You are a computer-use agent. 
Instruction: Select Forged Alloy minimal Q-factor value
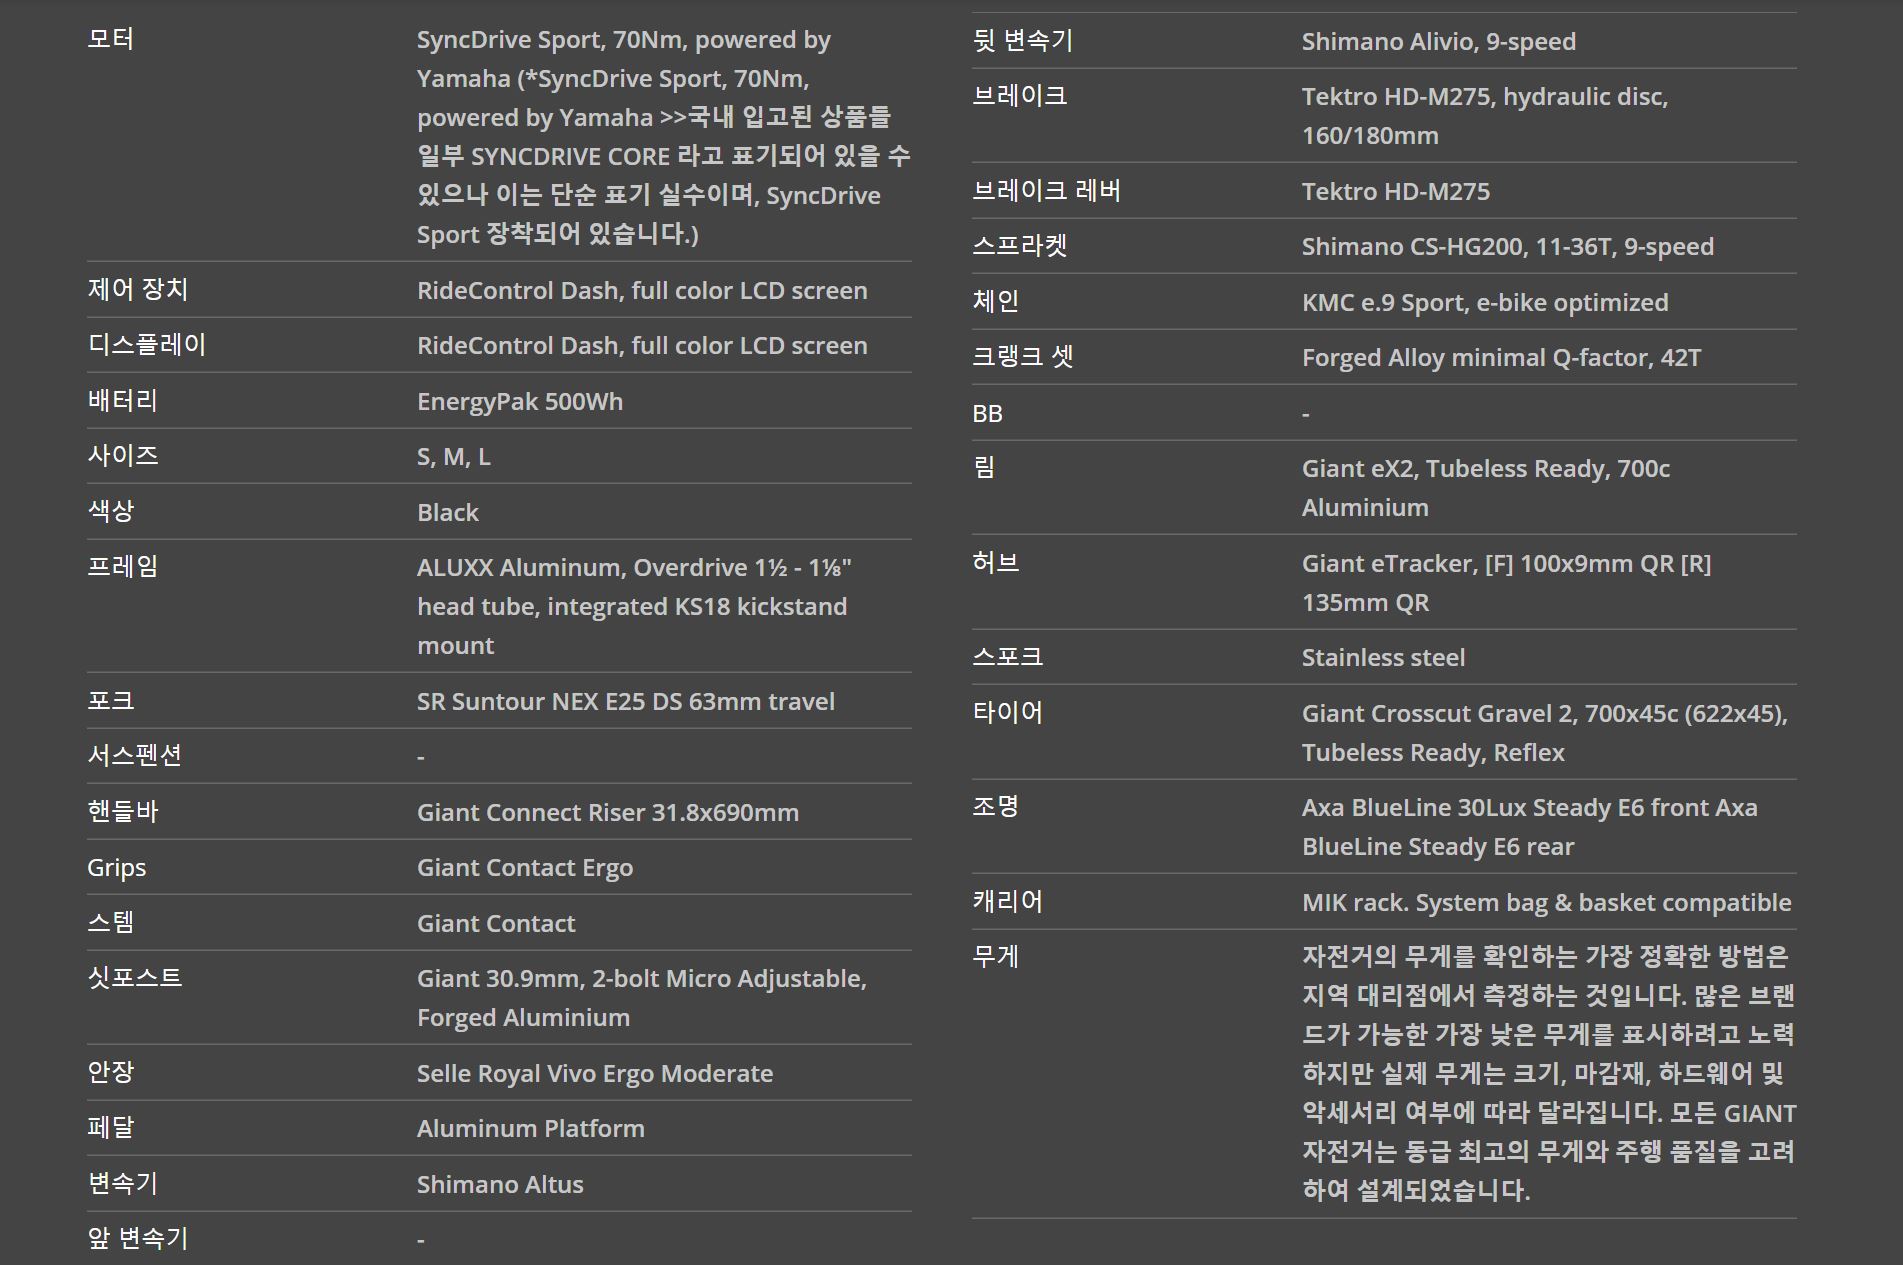coord(1501,357)
